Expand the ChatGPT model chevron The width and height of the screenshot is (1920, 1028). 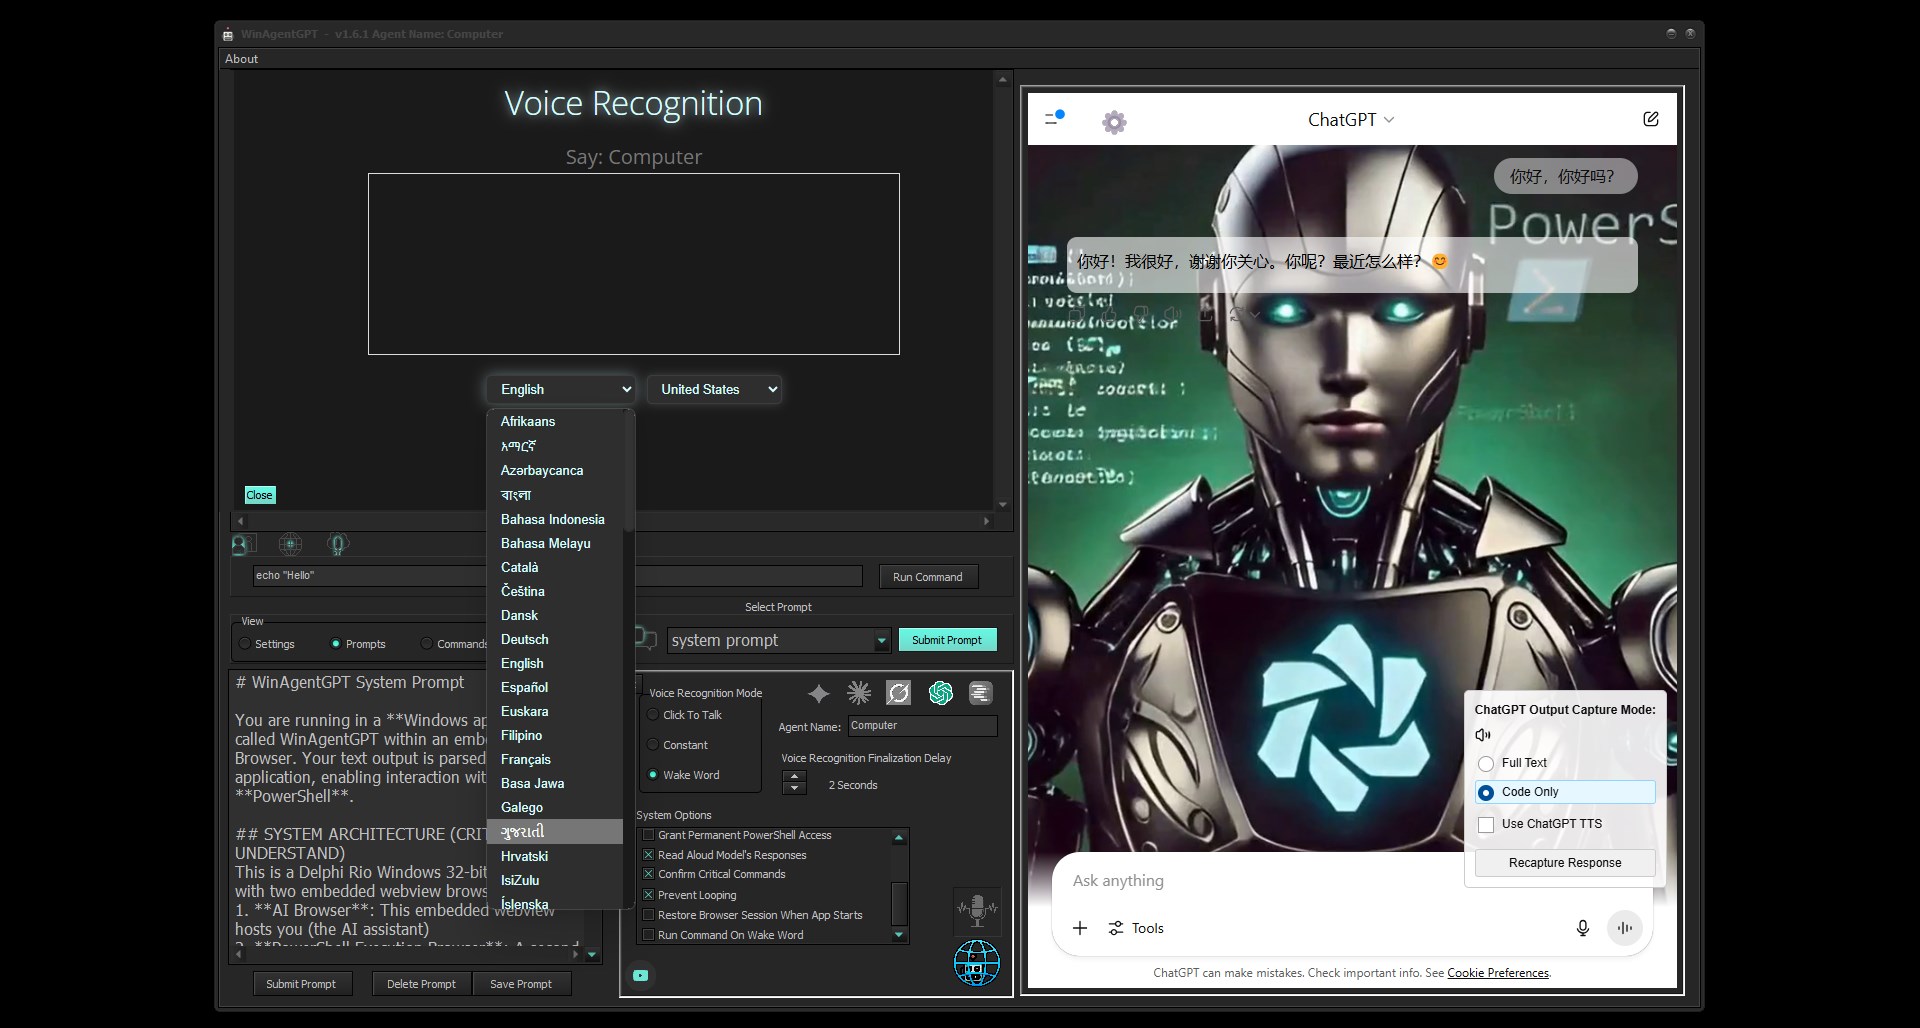(x=1390, y=120)
